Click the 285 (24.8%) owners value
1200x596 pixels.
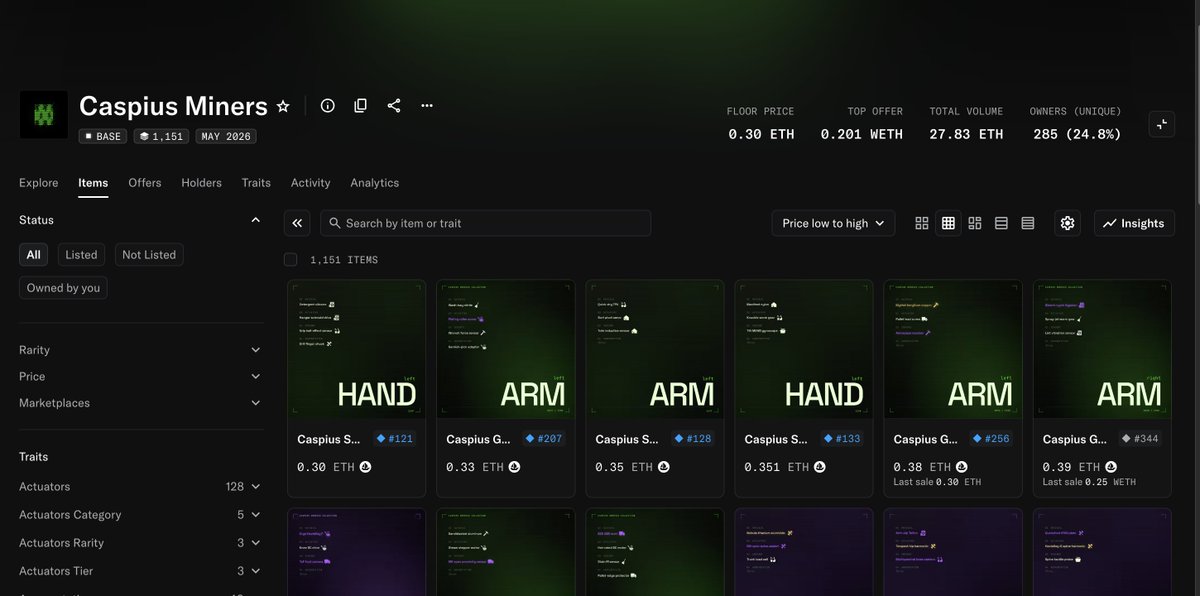(1076, 134)
